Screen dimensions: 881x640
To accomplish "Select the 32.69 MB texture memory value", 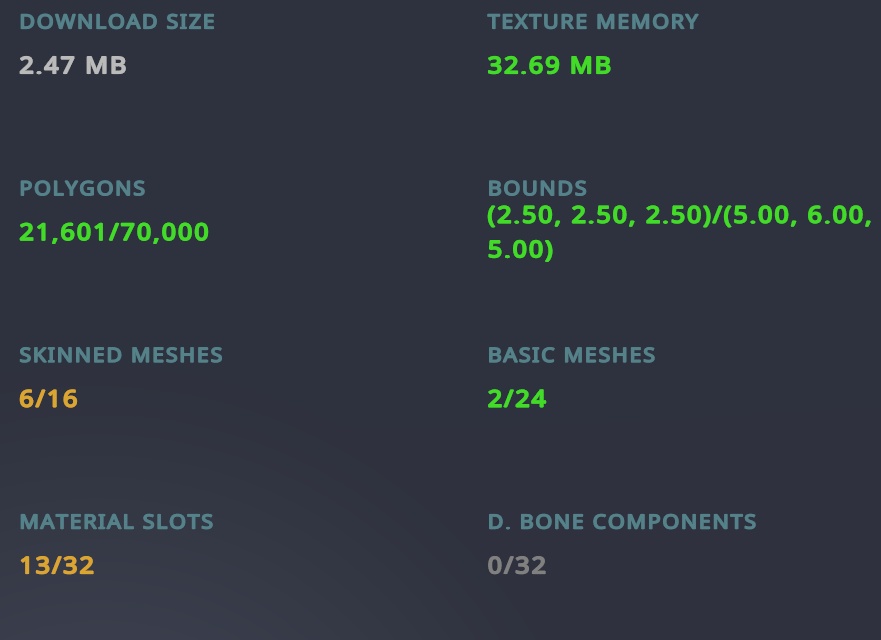I will click(x=549, y=66).
